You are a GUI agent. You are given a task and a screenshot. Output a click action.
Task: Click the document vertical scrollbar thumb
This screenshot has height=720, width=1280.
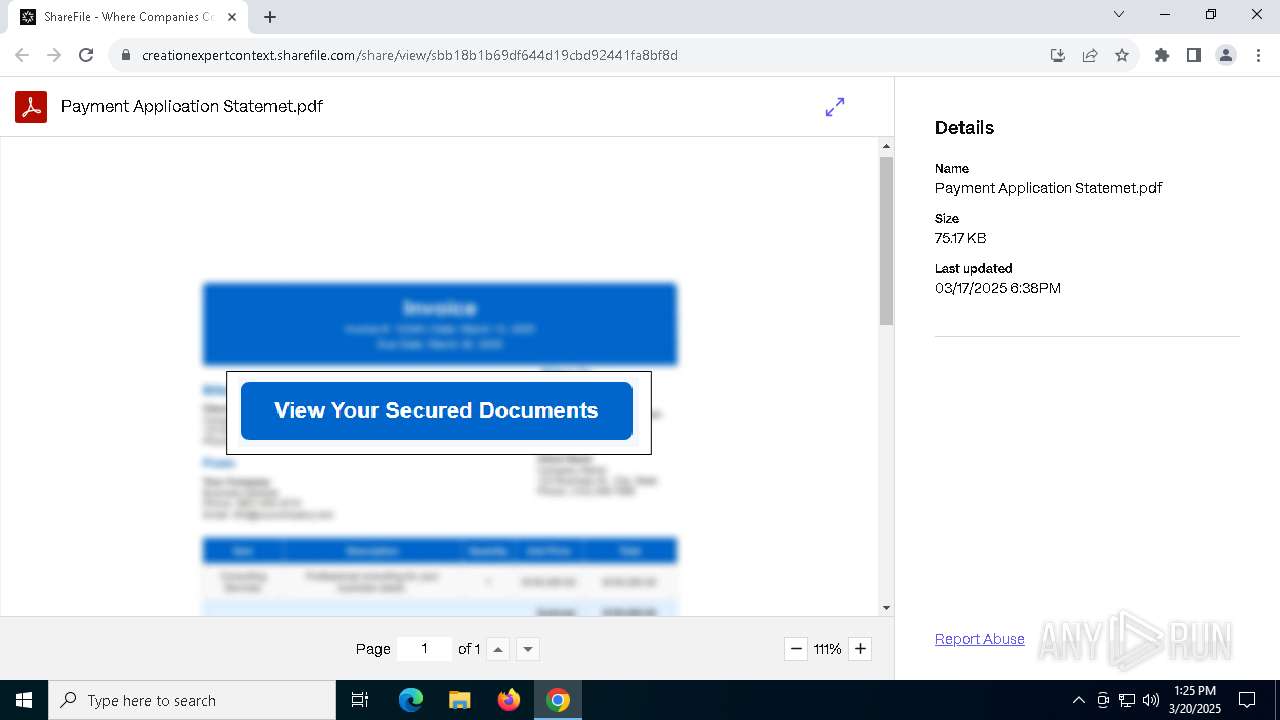coord(886,240)
